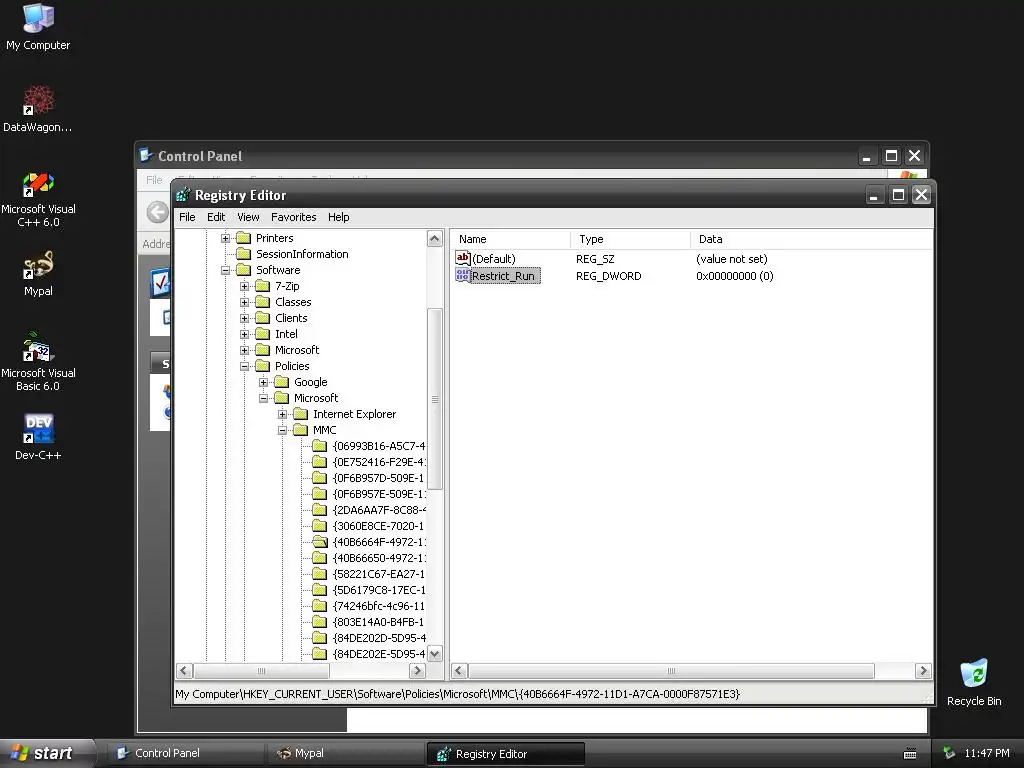Open the Help menu in Registry Editor

pyautogui.click(x=338, y=217)
